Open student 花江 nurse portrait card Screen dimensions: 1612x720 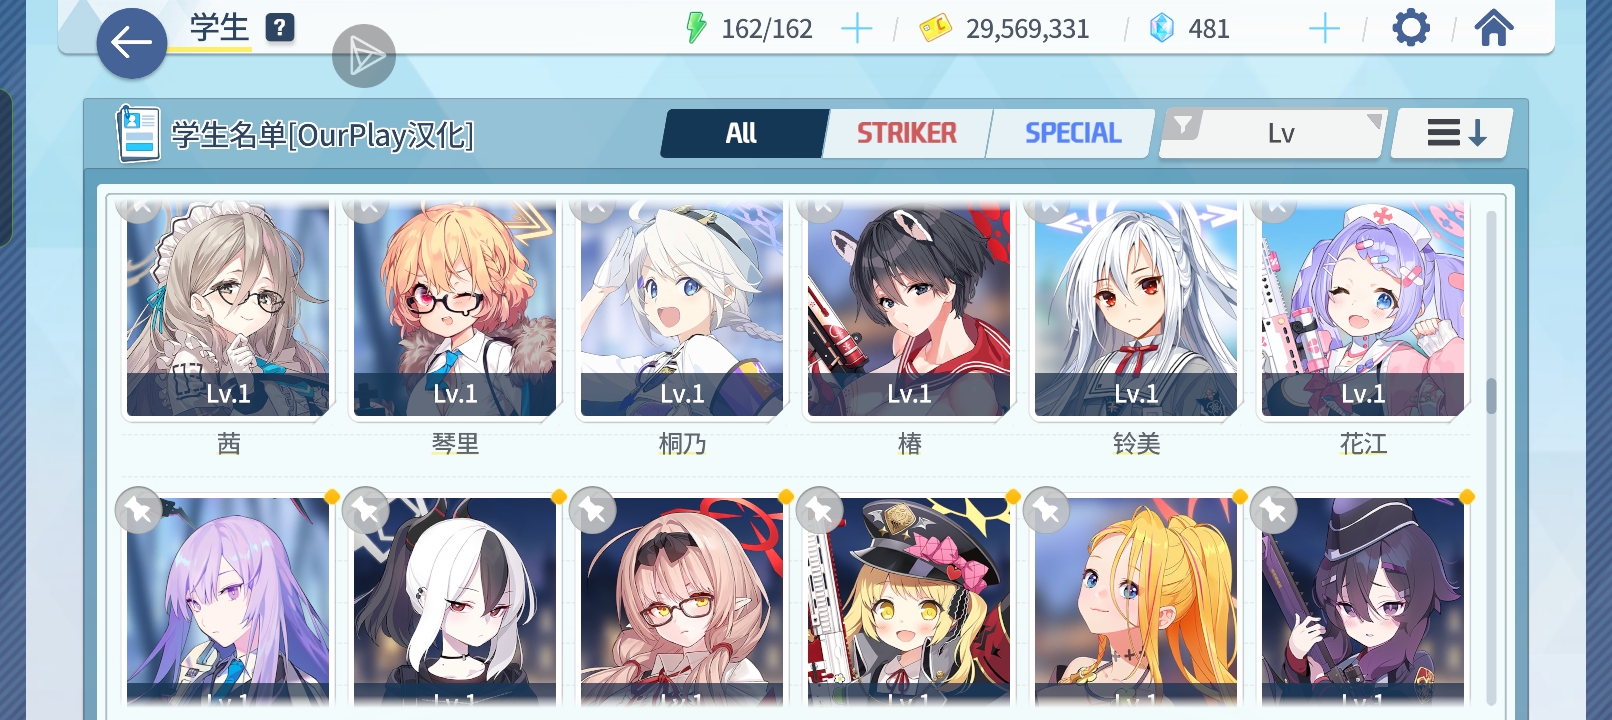1363,308
